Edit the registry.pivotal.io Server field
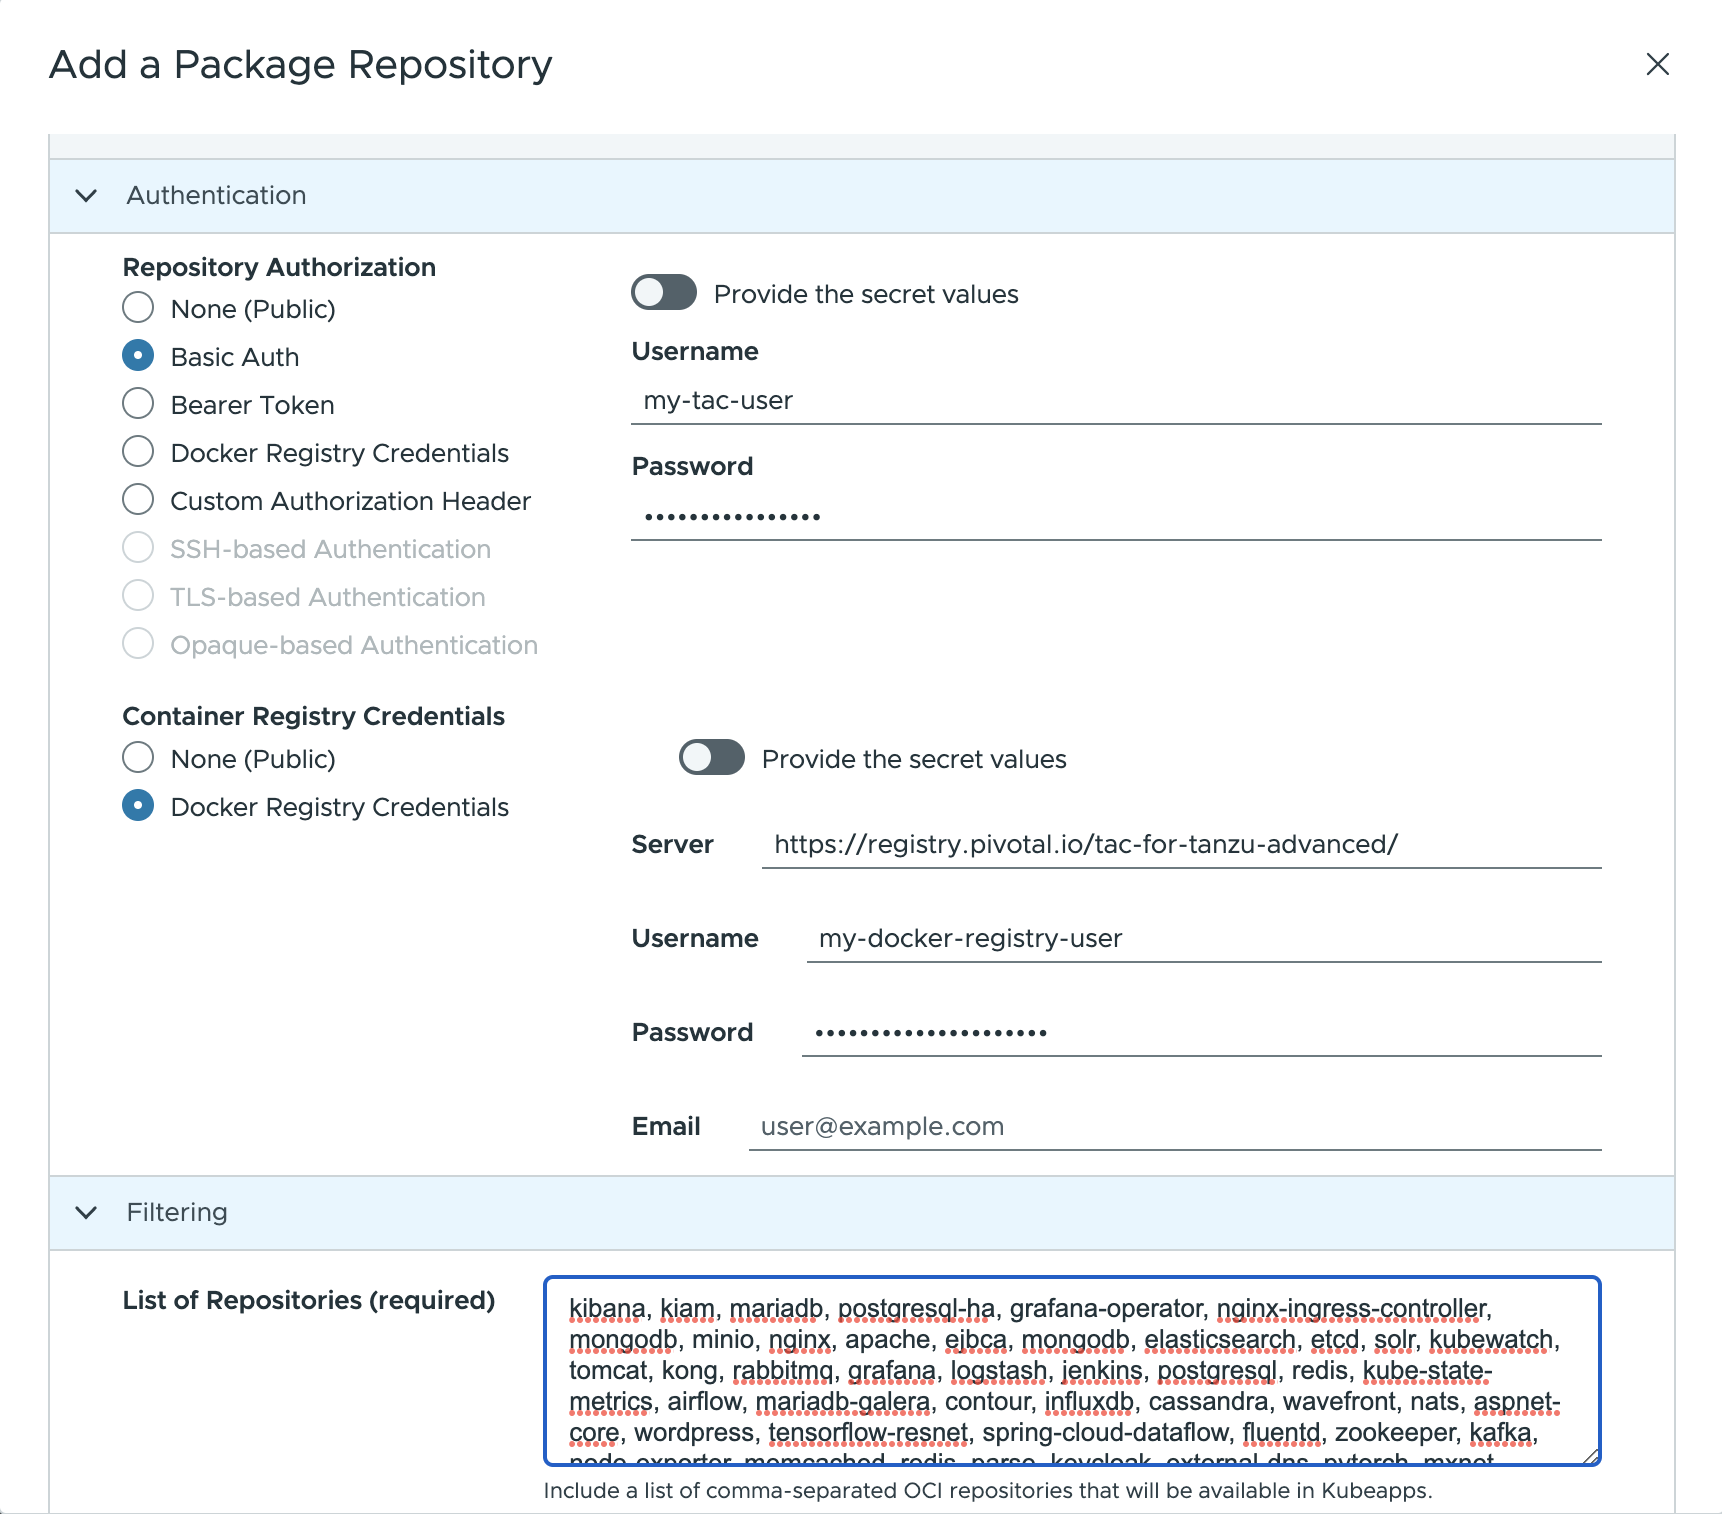 coord(1180,844)
